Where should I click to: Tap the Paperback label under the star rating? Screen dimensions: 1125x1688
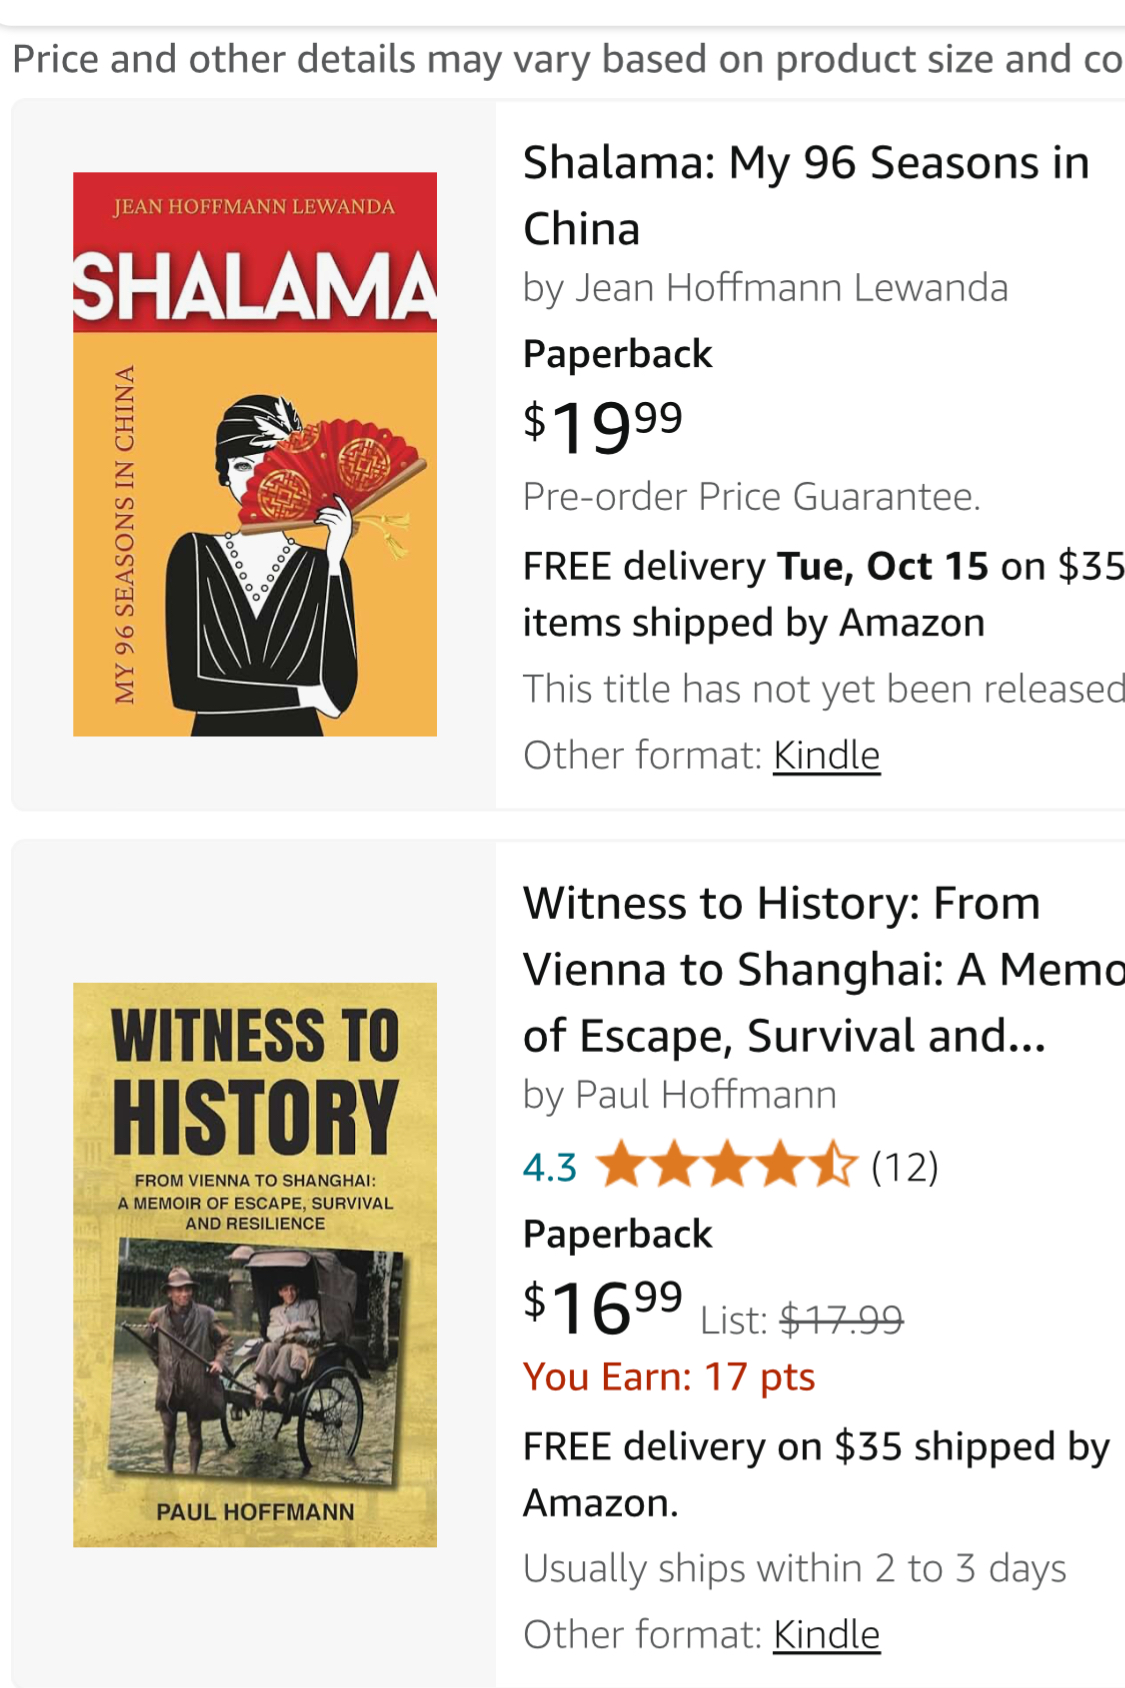(x=617, y=1234)
